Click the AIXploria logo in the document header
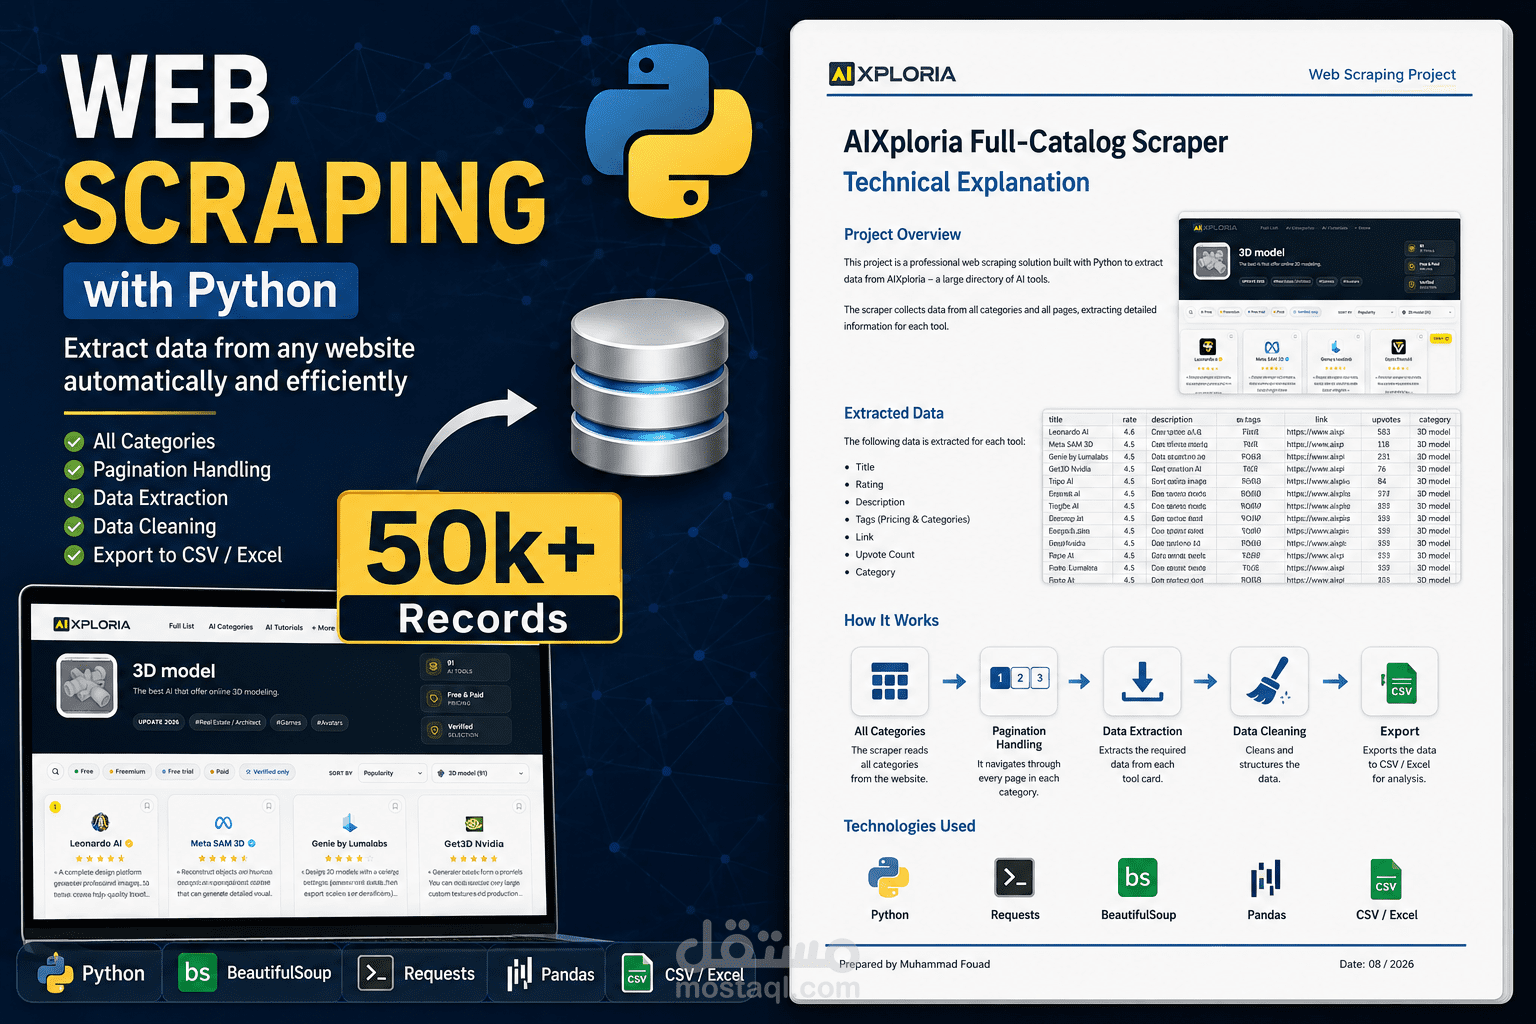 (x=892, y=74)
